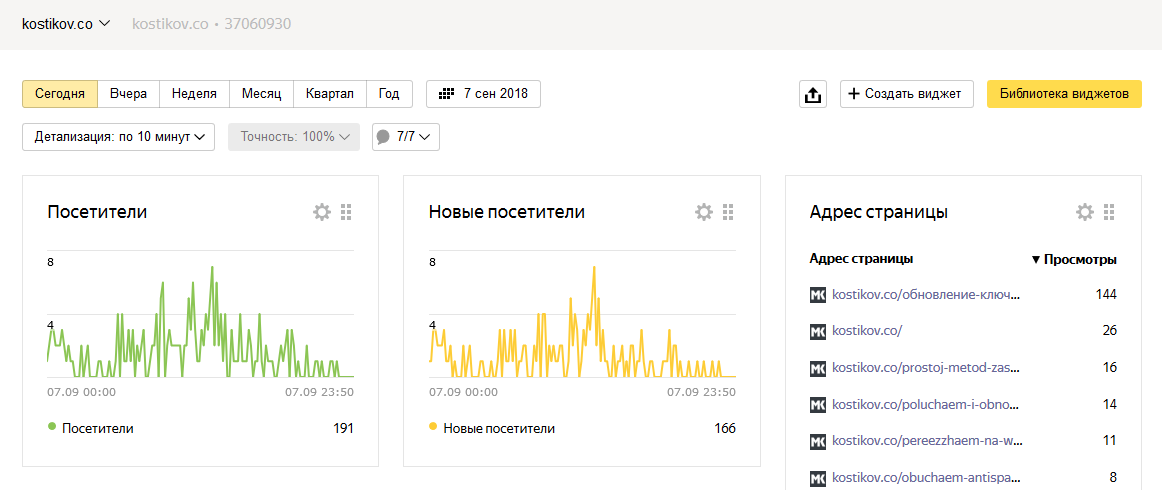This screenshot has width=1162, height=490.
Task: Open link kostikov.co/prostoj-metod-zas
Action: tap(926, 368)
